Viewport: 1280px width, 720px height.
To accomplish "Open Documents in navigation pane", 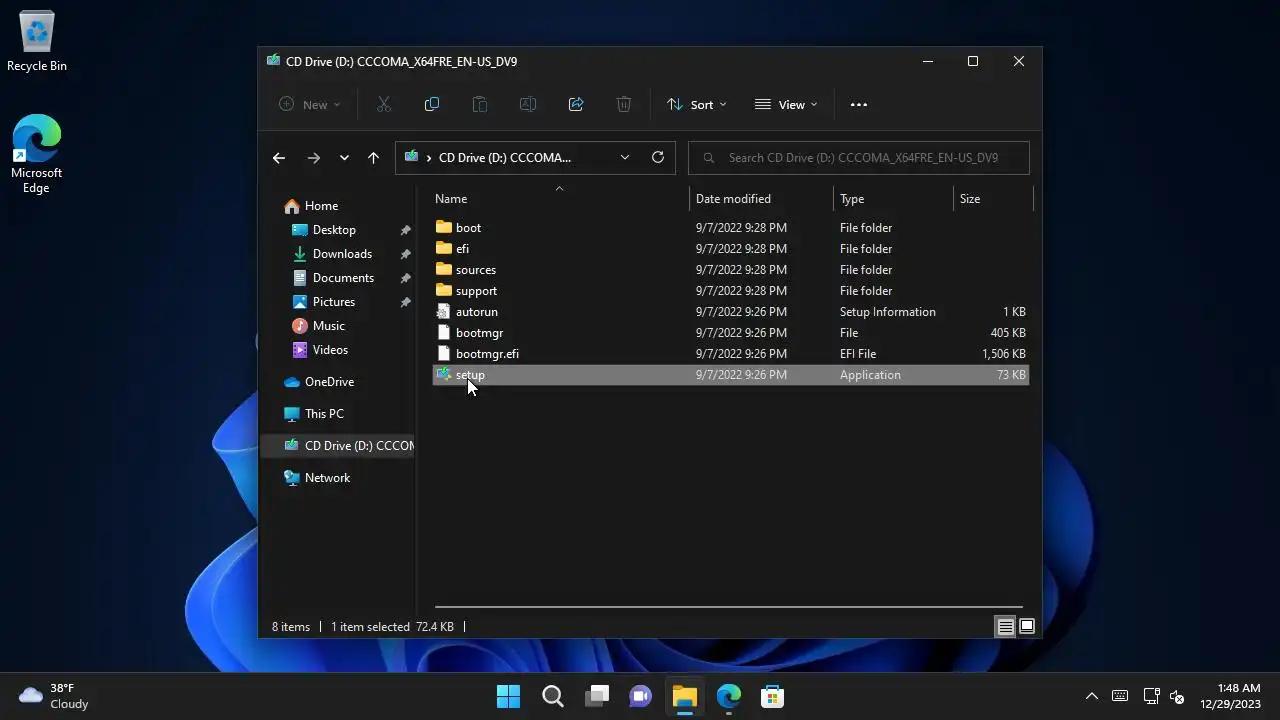I will pos(343,278).
